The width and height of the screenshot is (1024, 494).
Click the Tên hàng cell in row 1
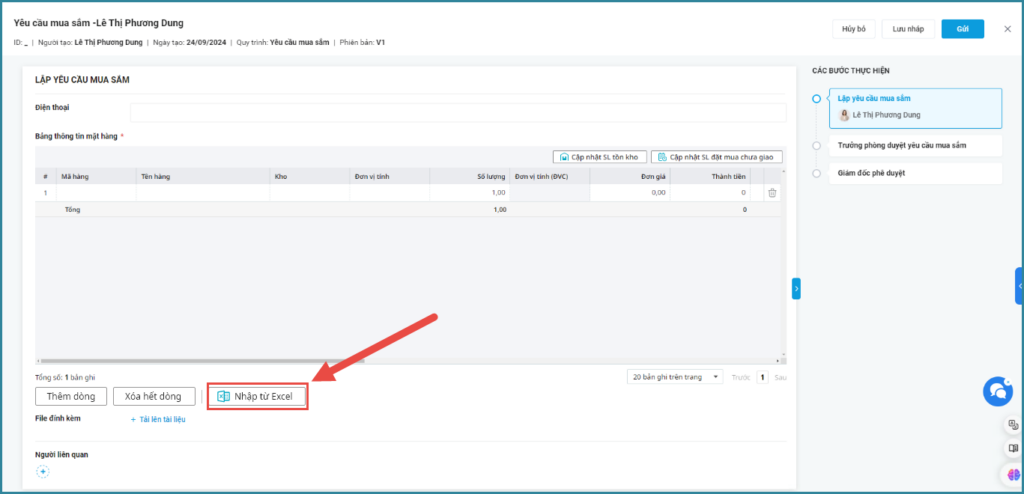point(202,193)
